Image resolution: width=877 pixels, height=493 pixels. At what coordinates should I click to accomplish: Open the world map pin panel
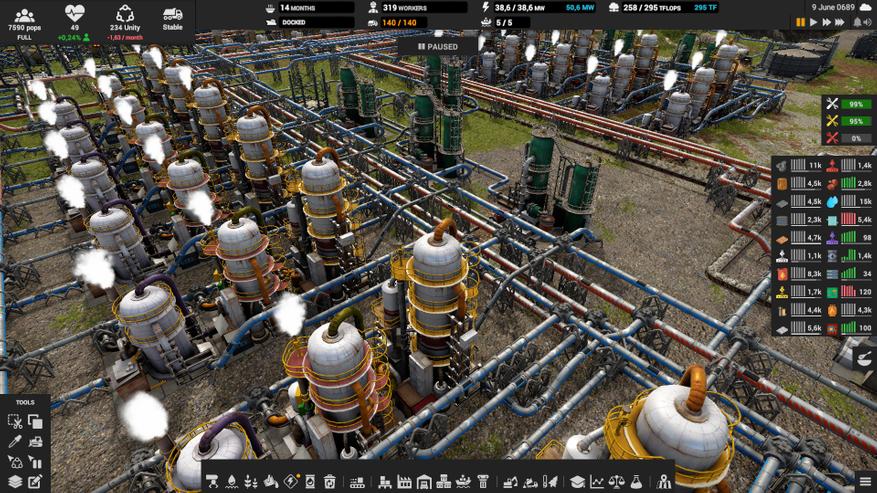[664, 481]
